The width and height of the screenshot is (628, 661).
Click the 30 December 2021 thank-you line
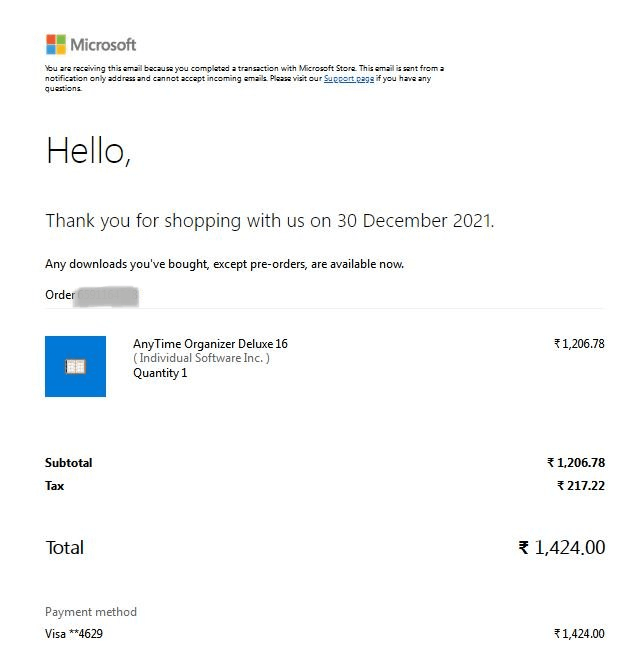click(270, 221)
